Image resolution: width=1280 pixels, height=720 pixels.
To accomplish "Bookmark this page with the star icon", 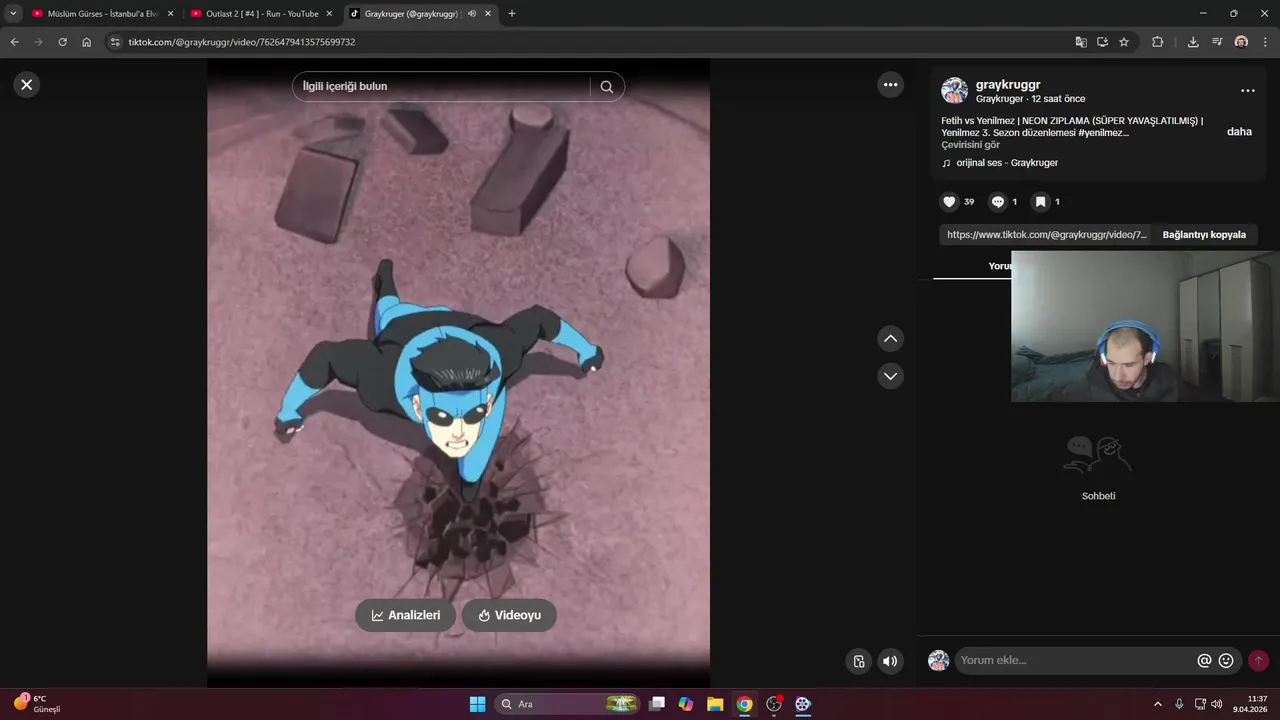I will point(1124,42).
